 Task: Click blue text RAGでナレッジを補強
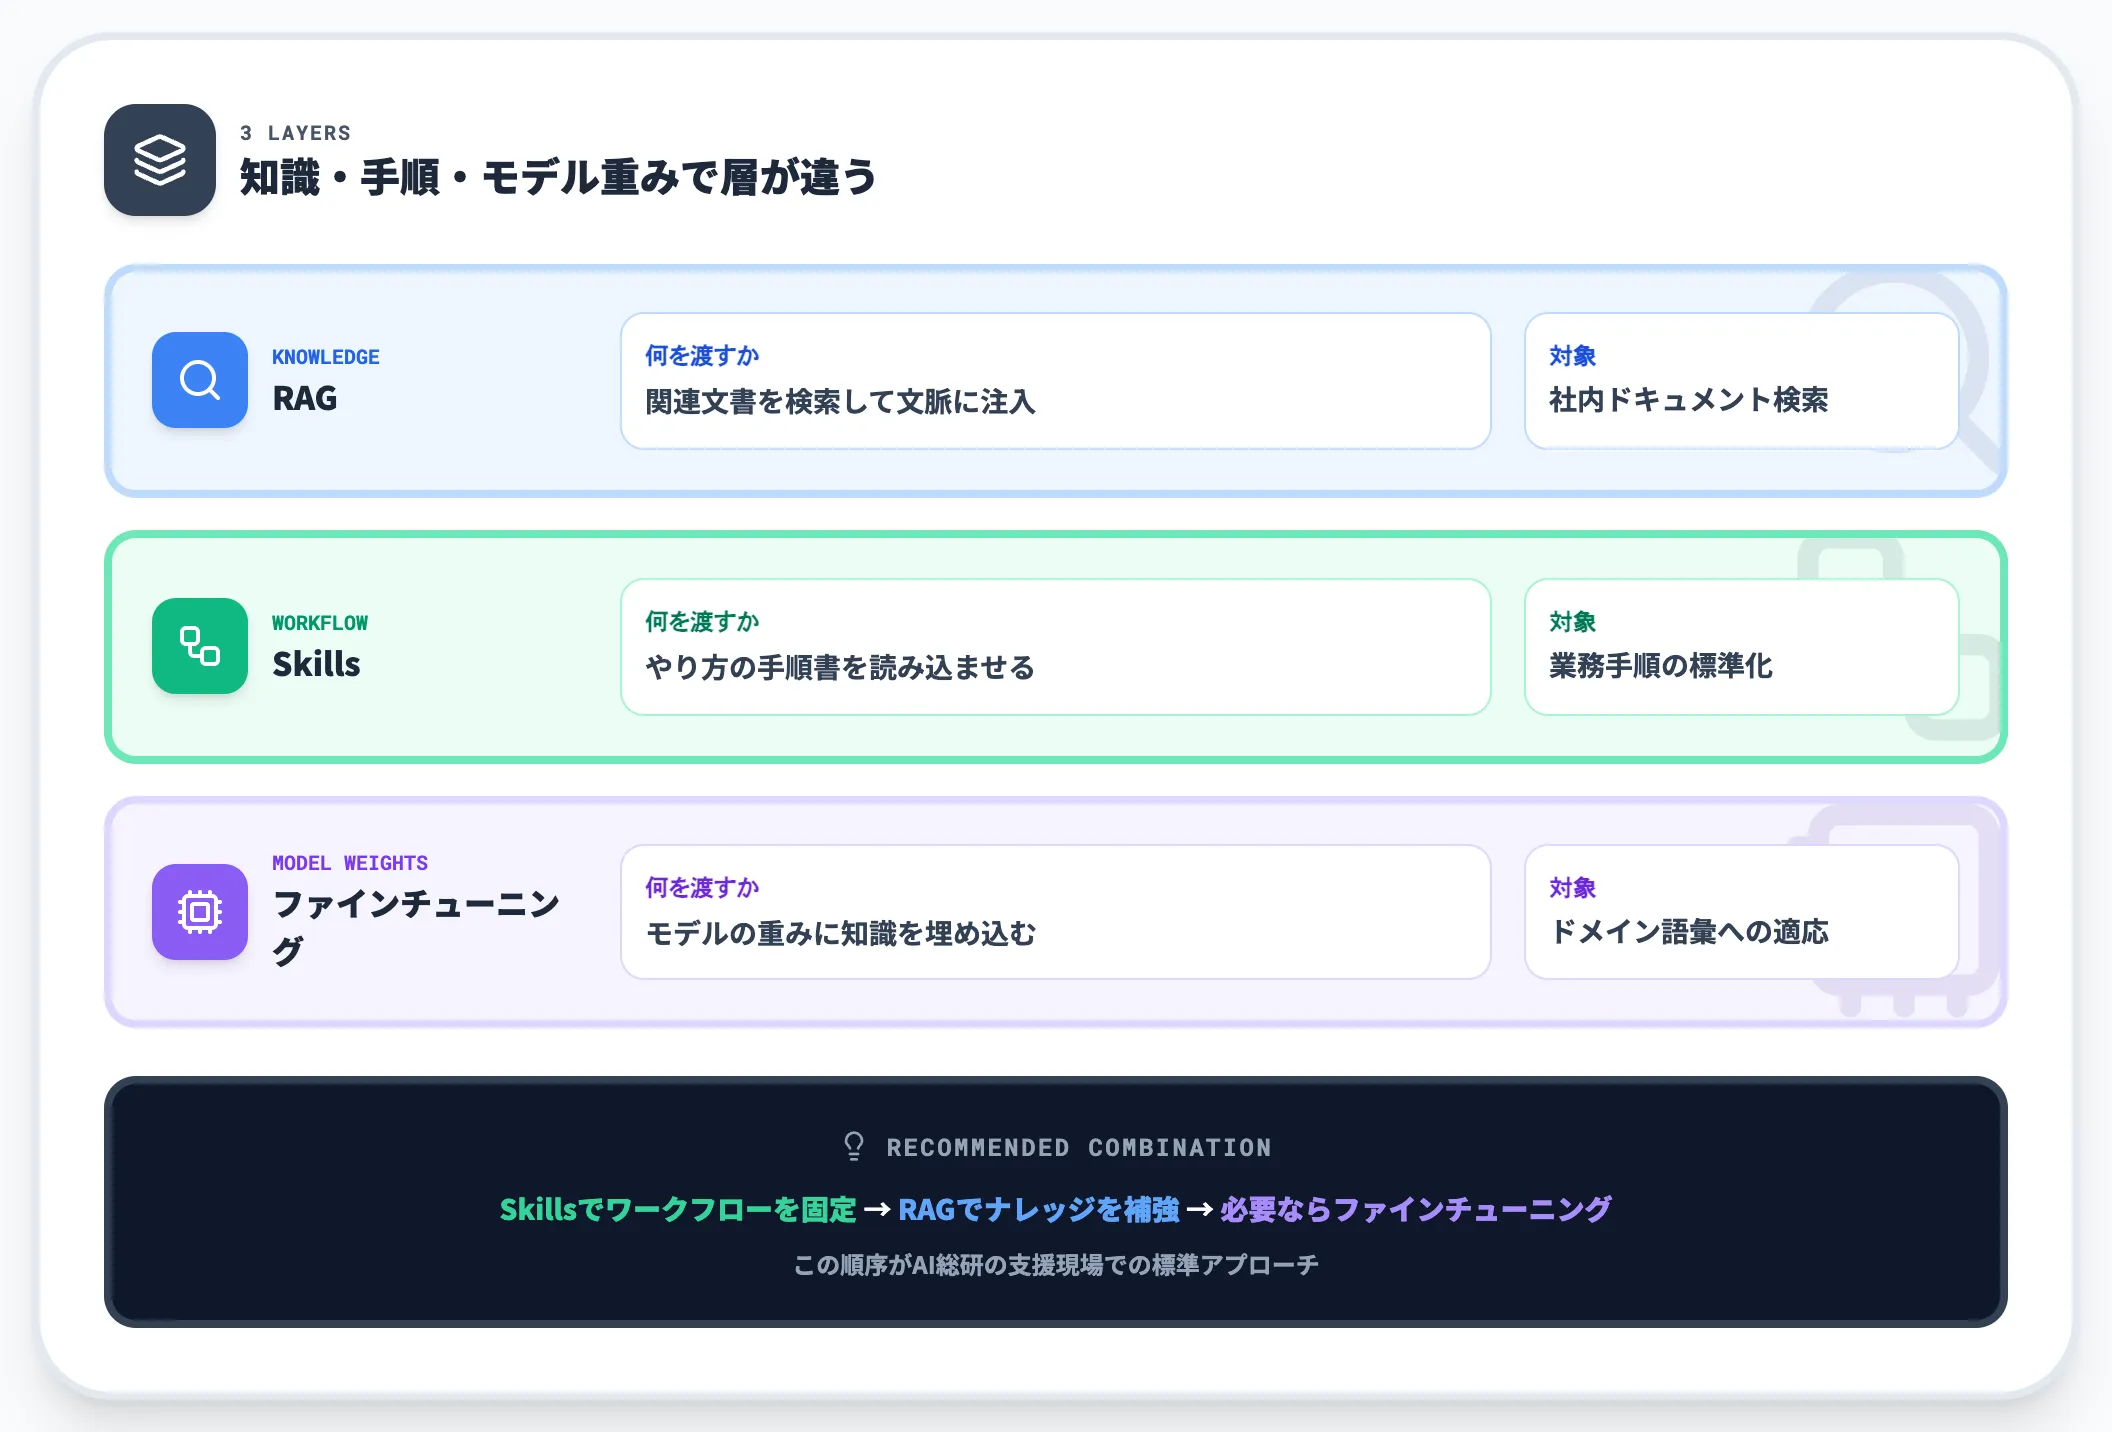click(x=1039, y=1209)
